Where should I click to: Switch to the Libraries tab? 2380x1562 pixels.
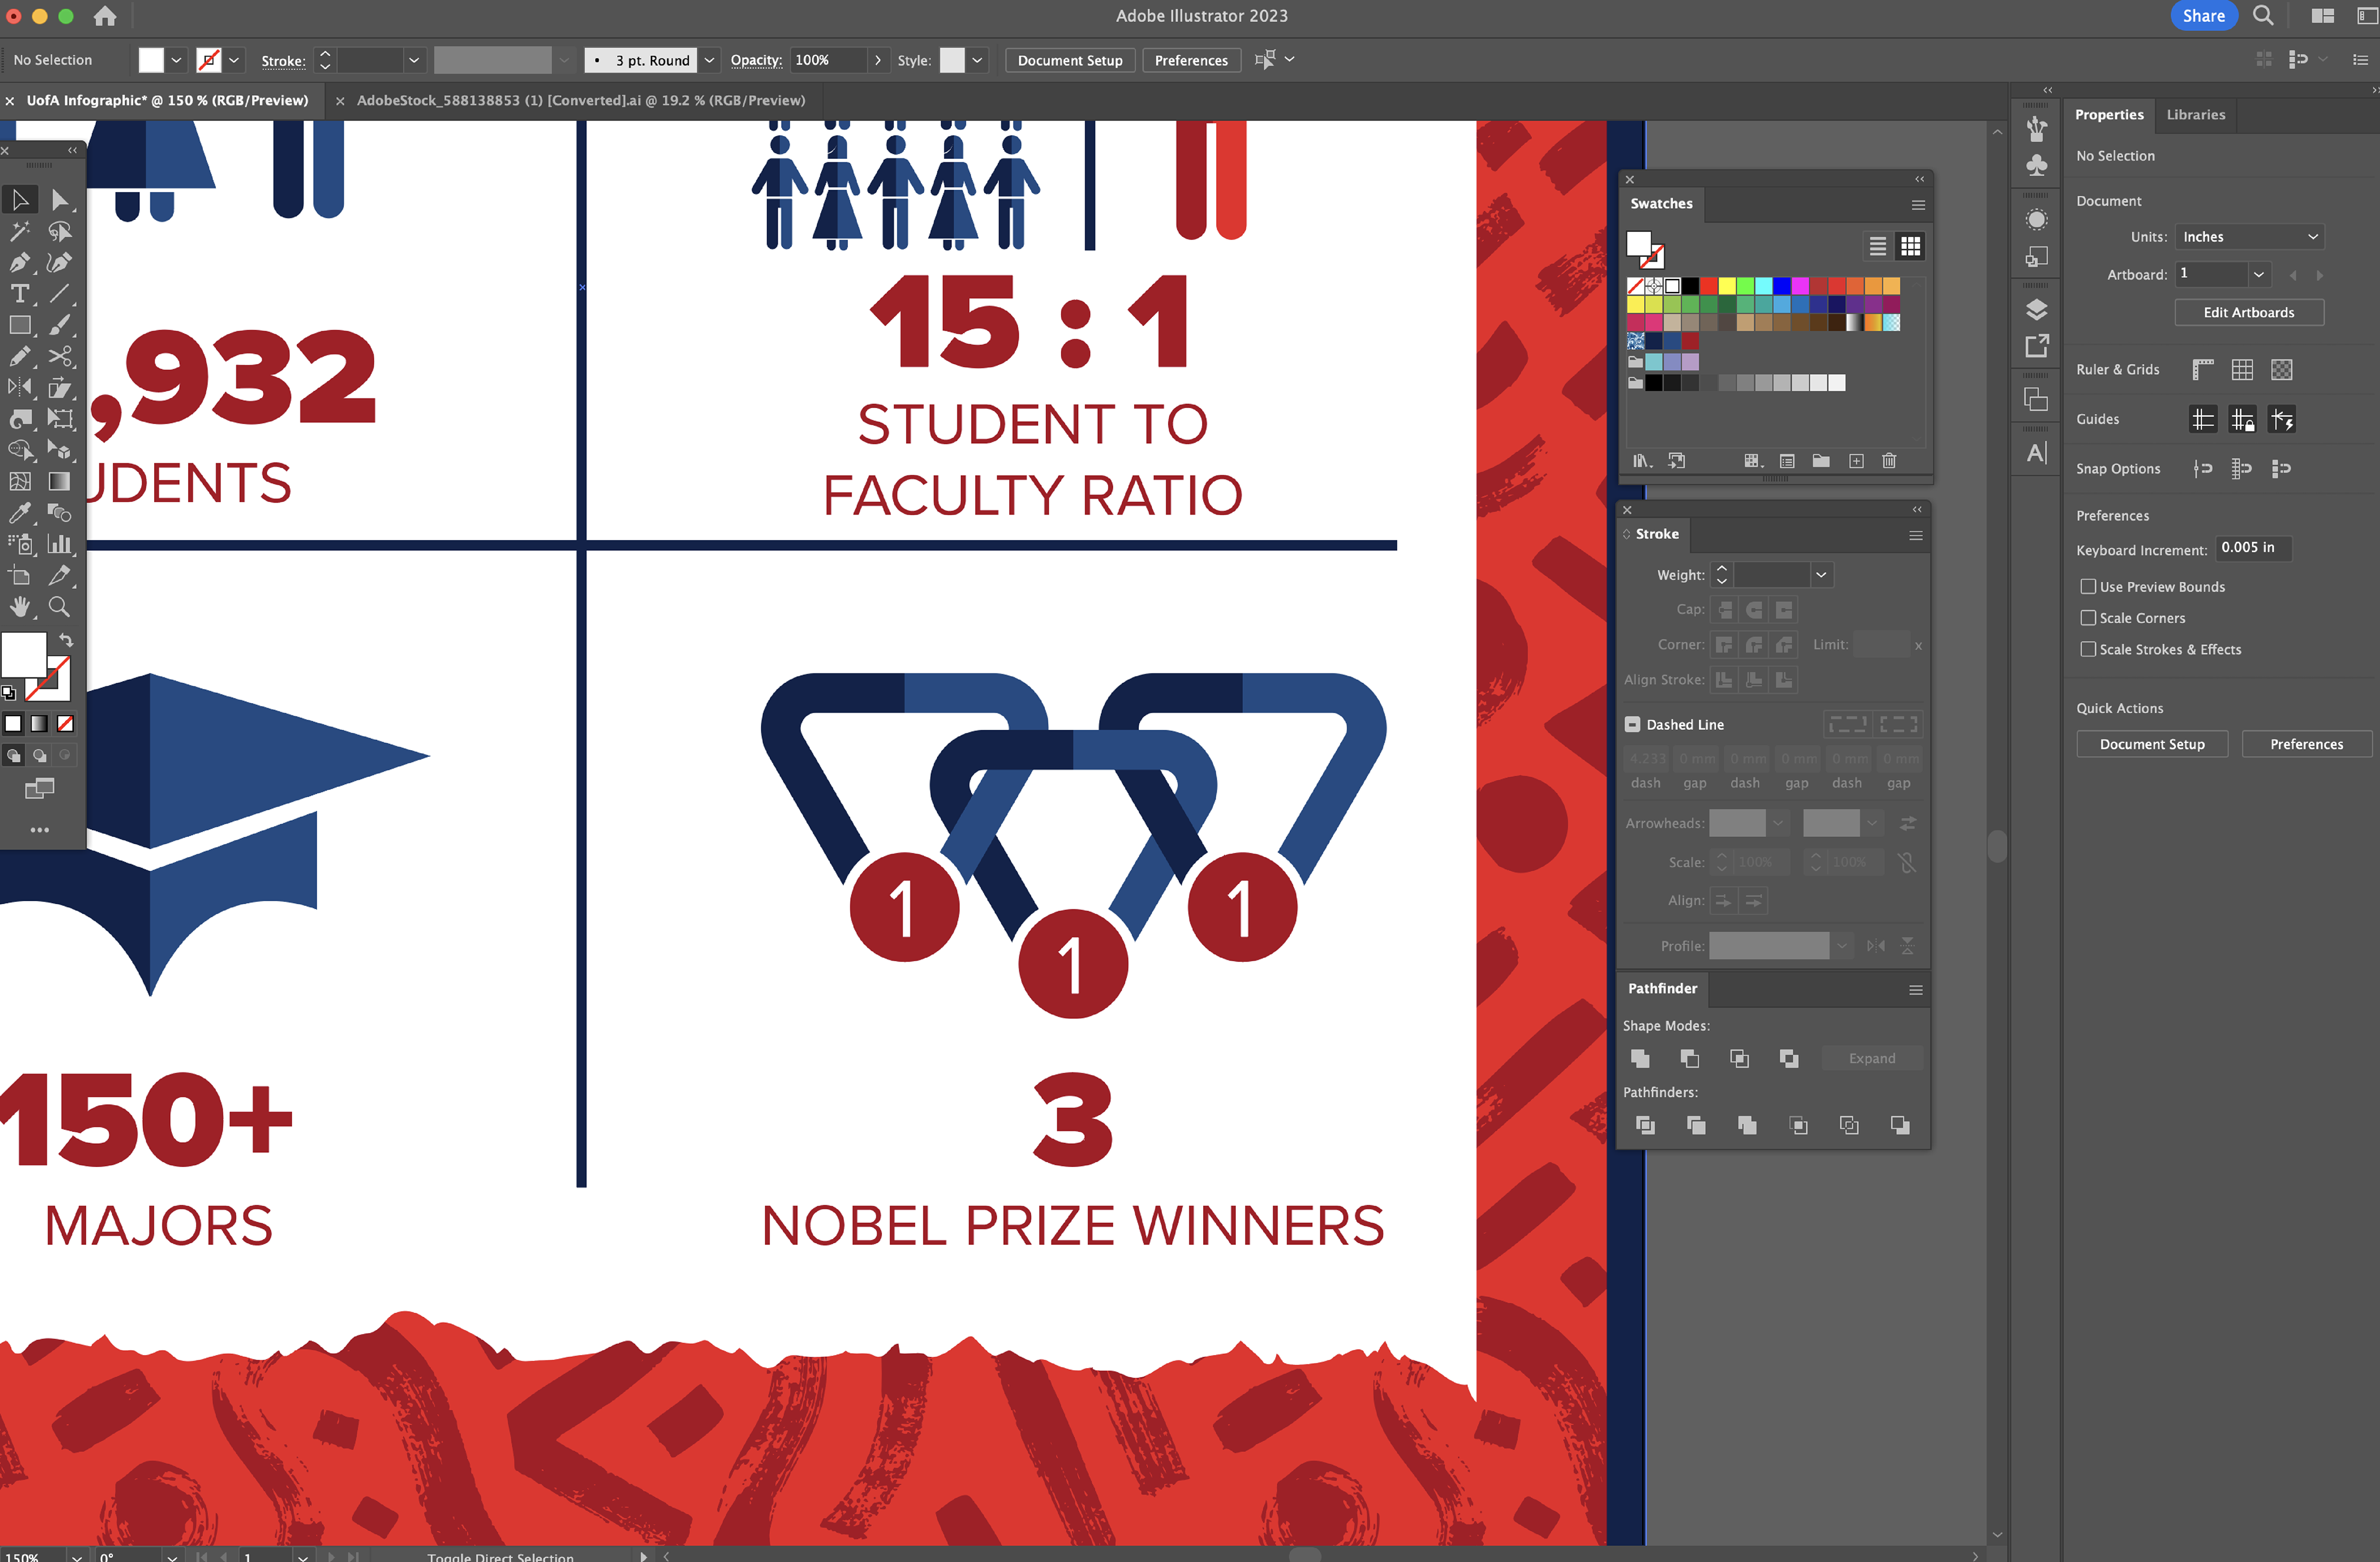pos(2195,115)
